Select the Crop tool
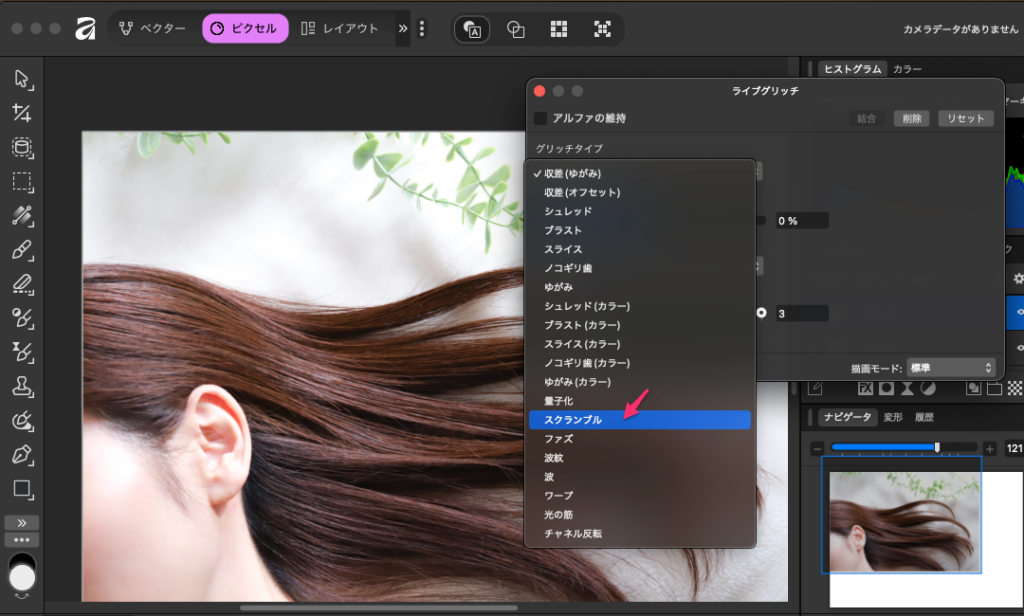1024x616 pixels. point(22,114)
